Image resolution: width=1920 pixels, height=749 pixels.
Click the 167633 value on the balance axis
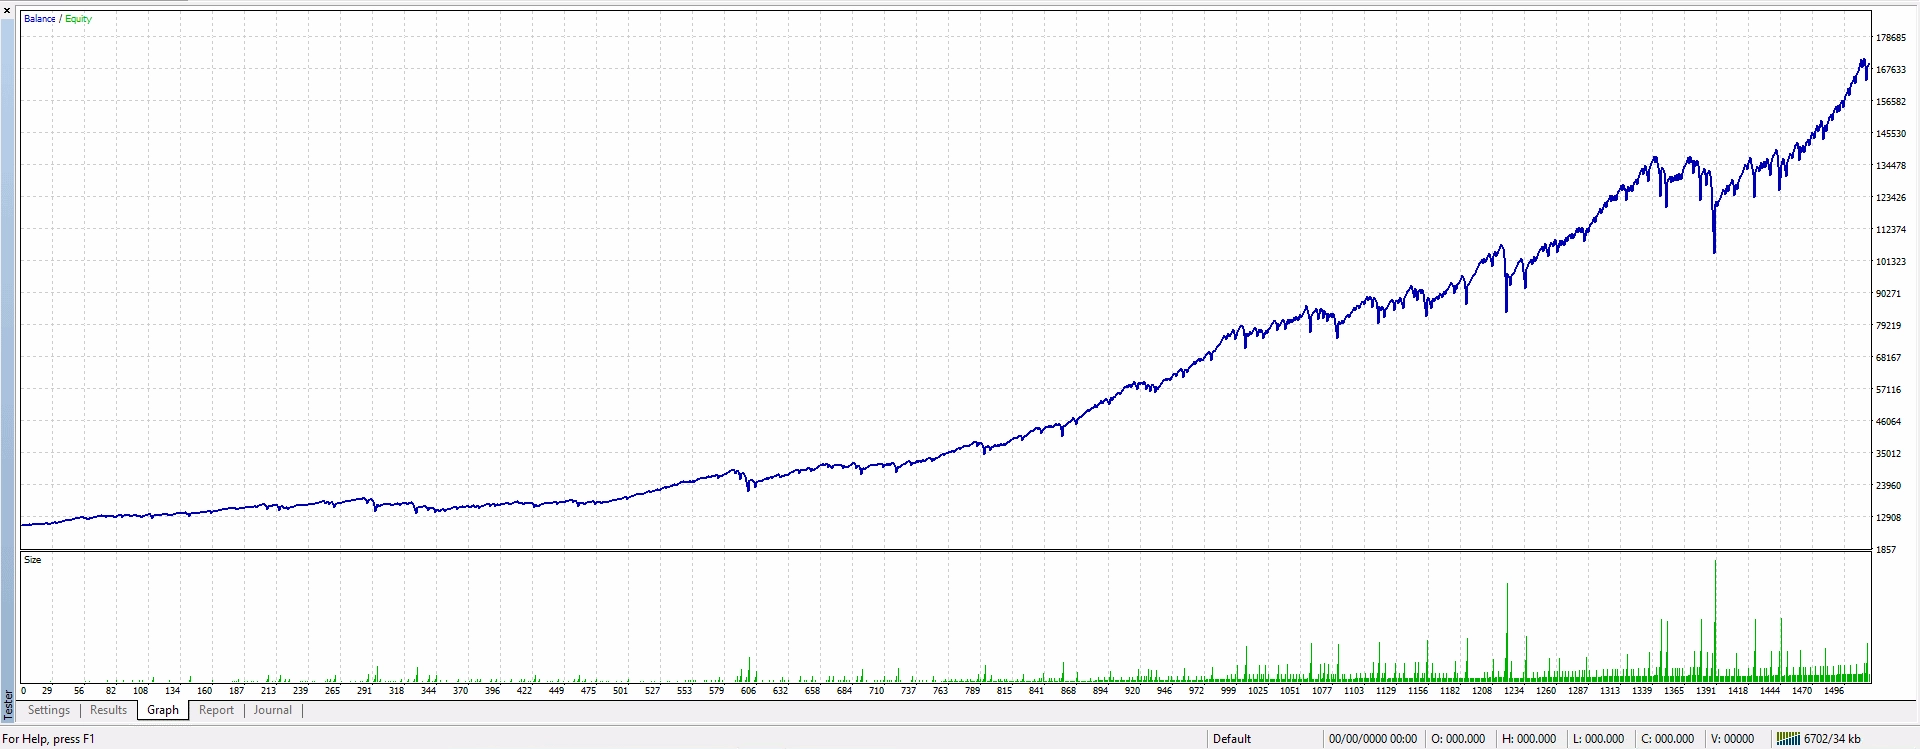point(1890,70)
